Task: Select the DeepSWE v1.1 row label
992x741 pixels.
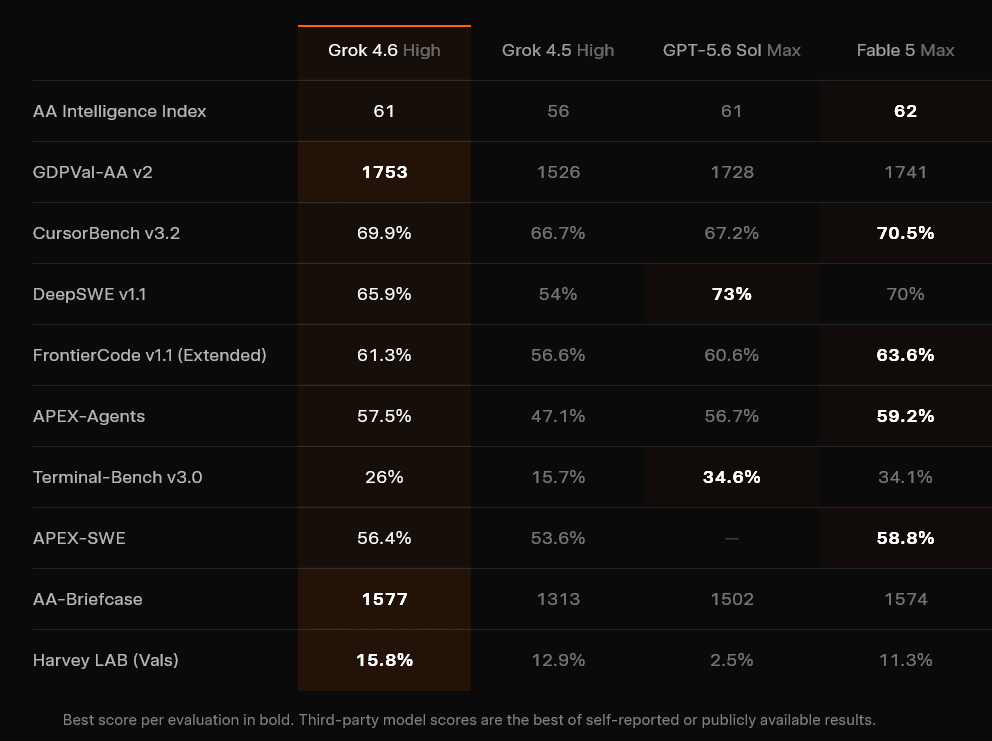Action: [x=89, y=294]
